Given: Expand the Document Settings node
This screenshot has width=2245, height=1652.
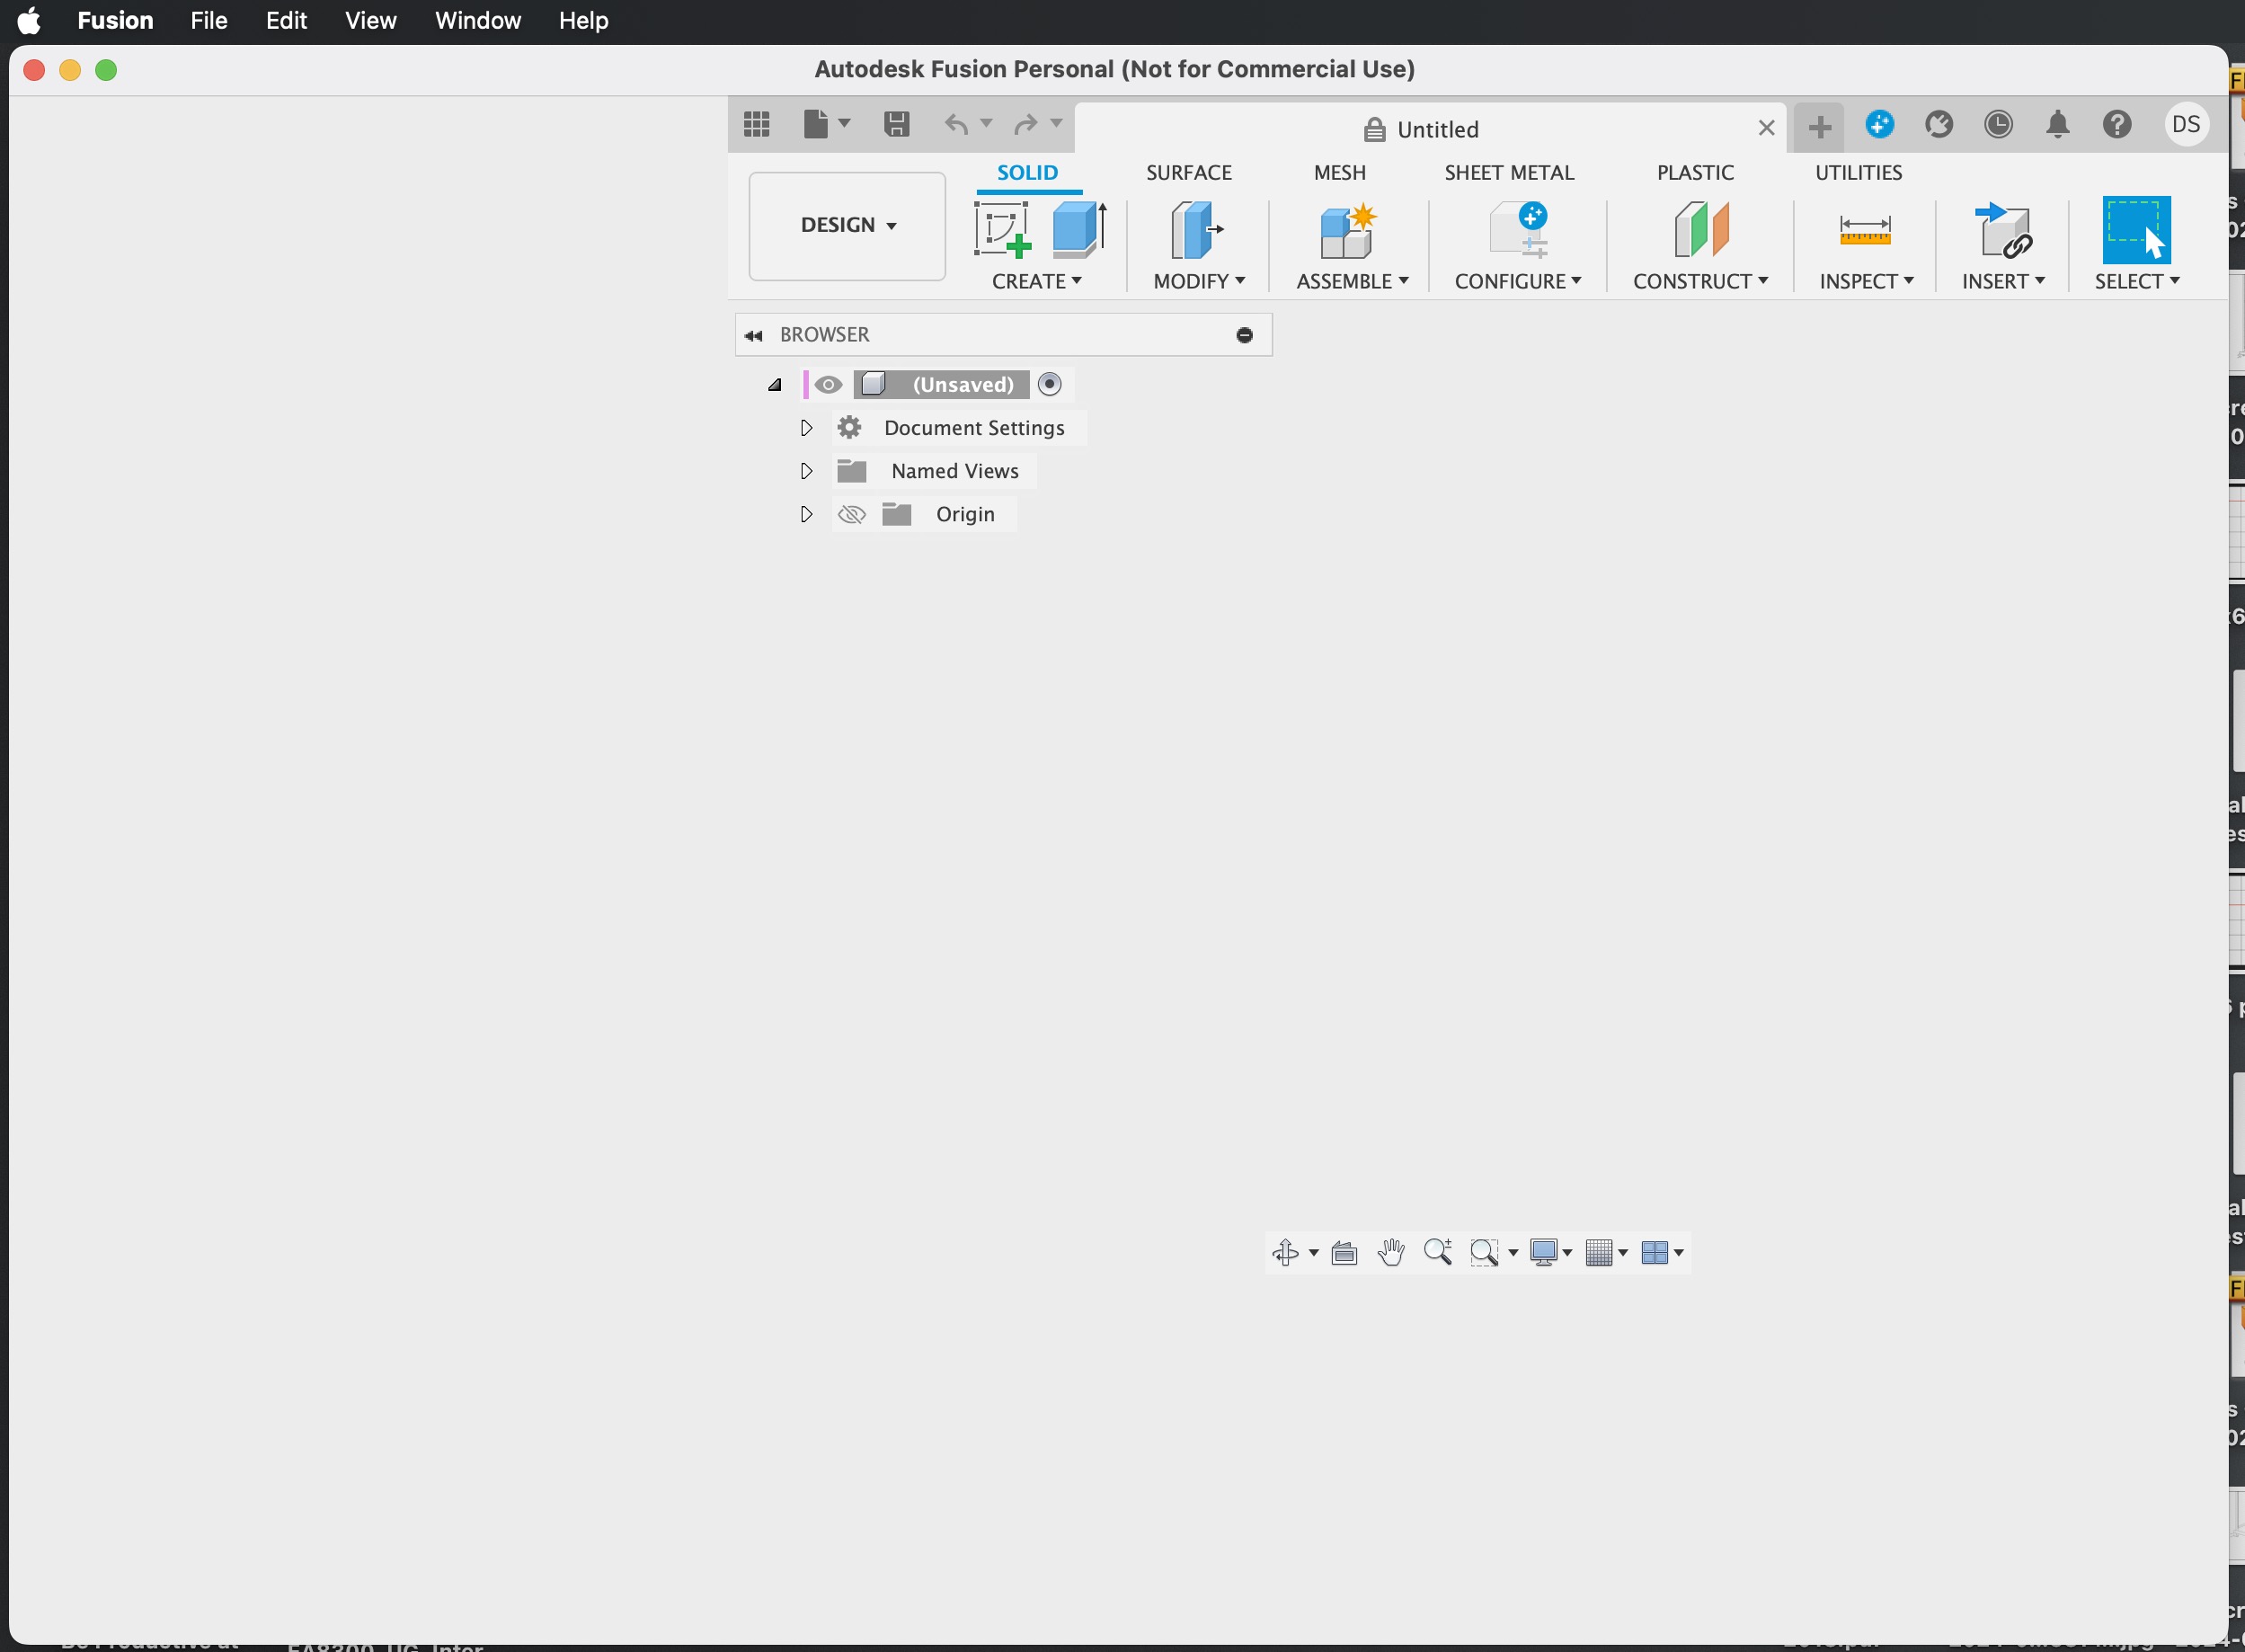Looking at the screenshot, I should 806,427.
